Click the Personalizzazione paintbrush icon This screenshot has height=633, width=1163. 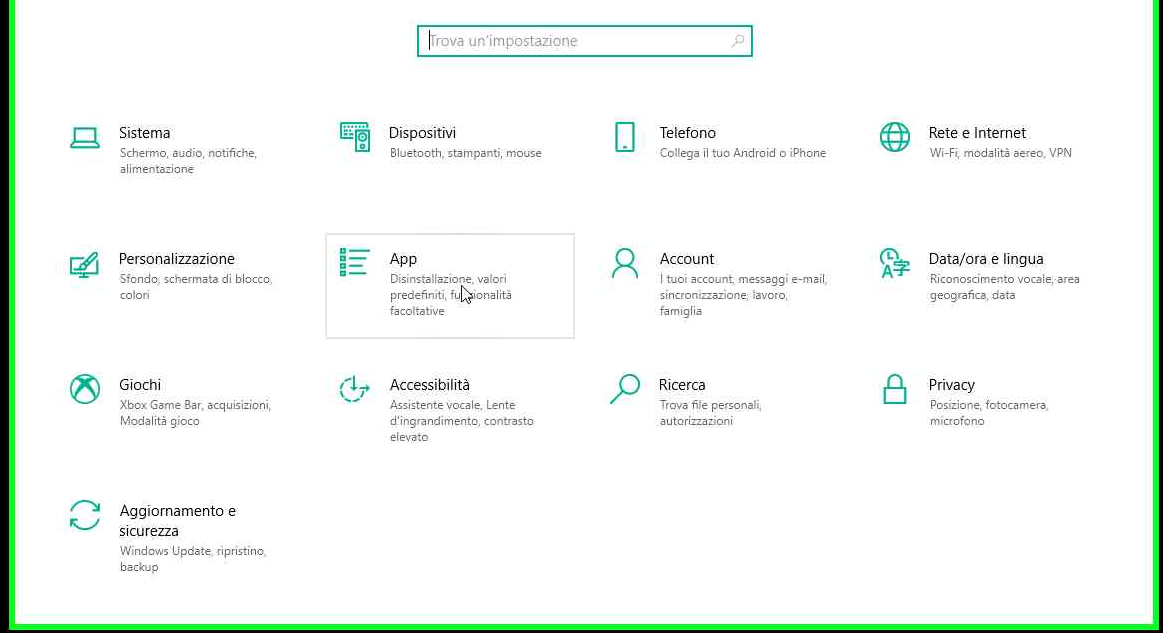(x=85, y=264)
